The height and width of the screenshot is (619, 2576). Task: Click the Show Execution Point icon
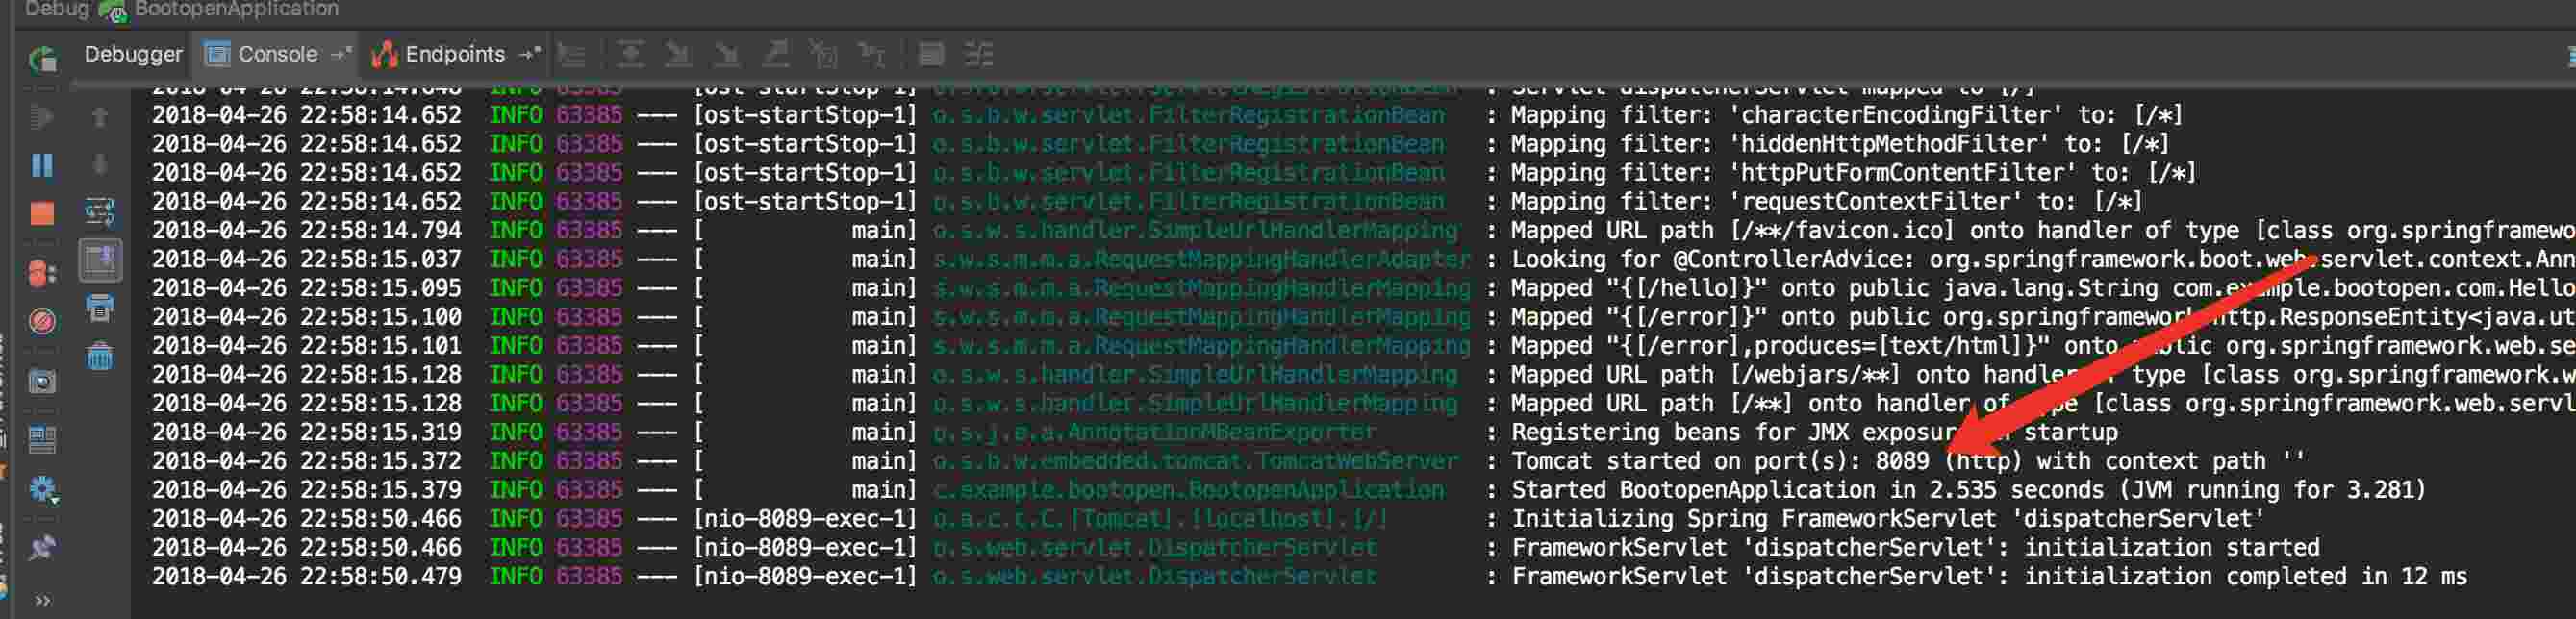(572, 54)
